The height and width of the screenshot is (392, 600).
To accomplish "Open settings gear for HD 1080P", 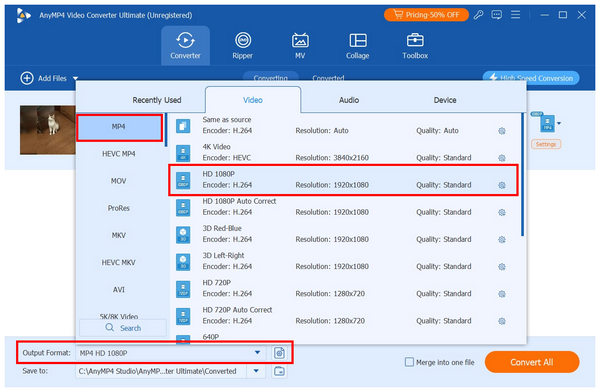I will pos(502,185).
